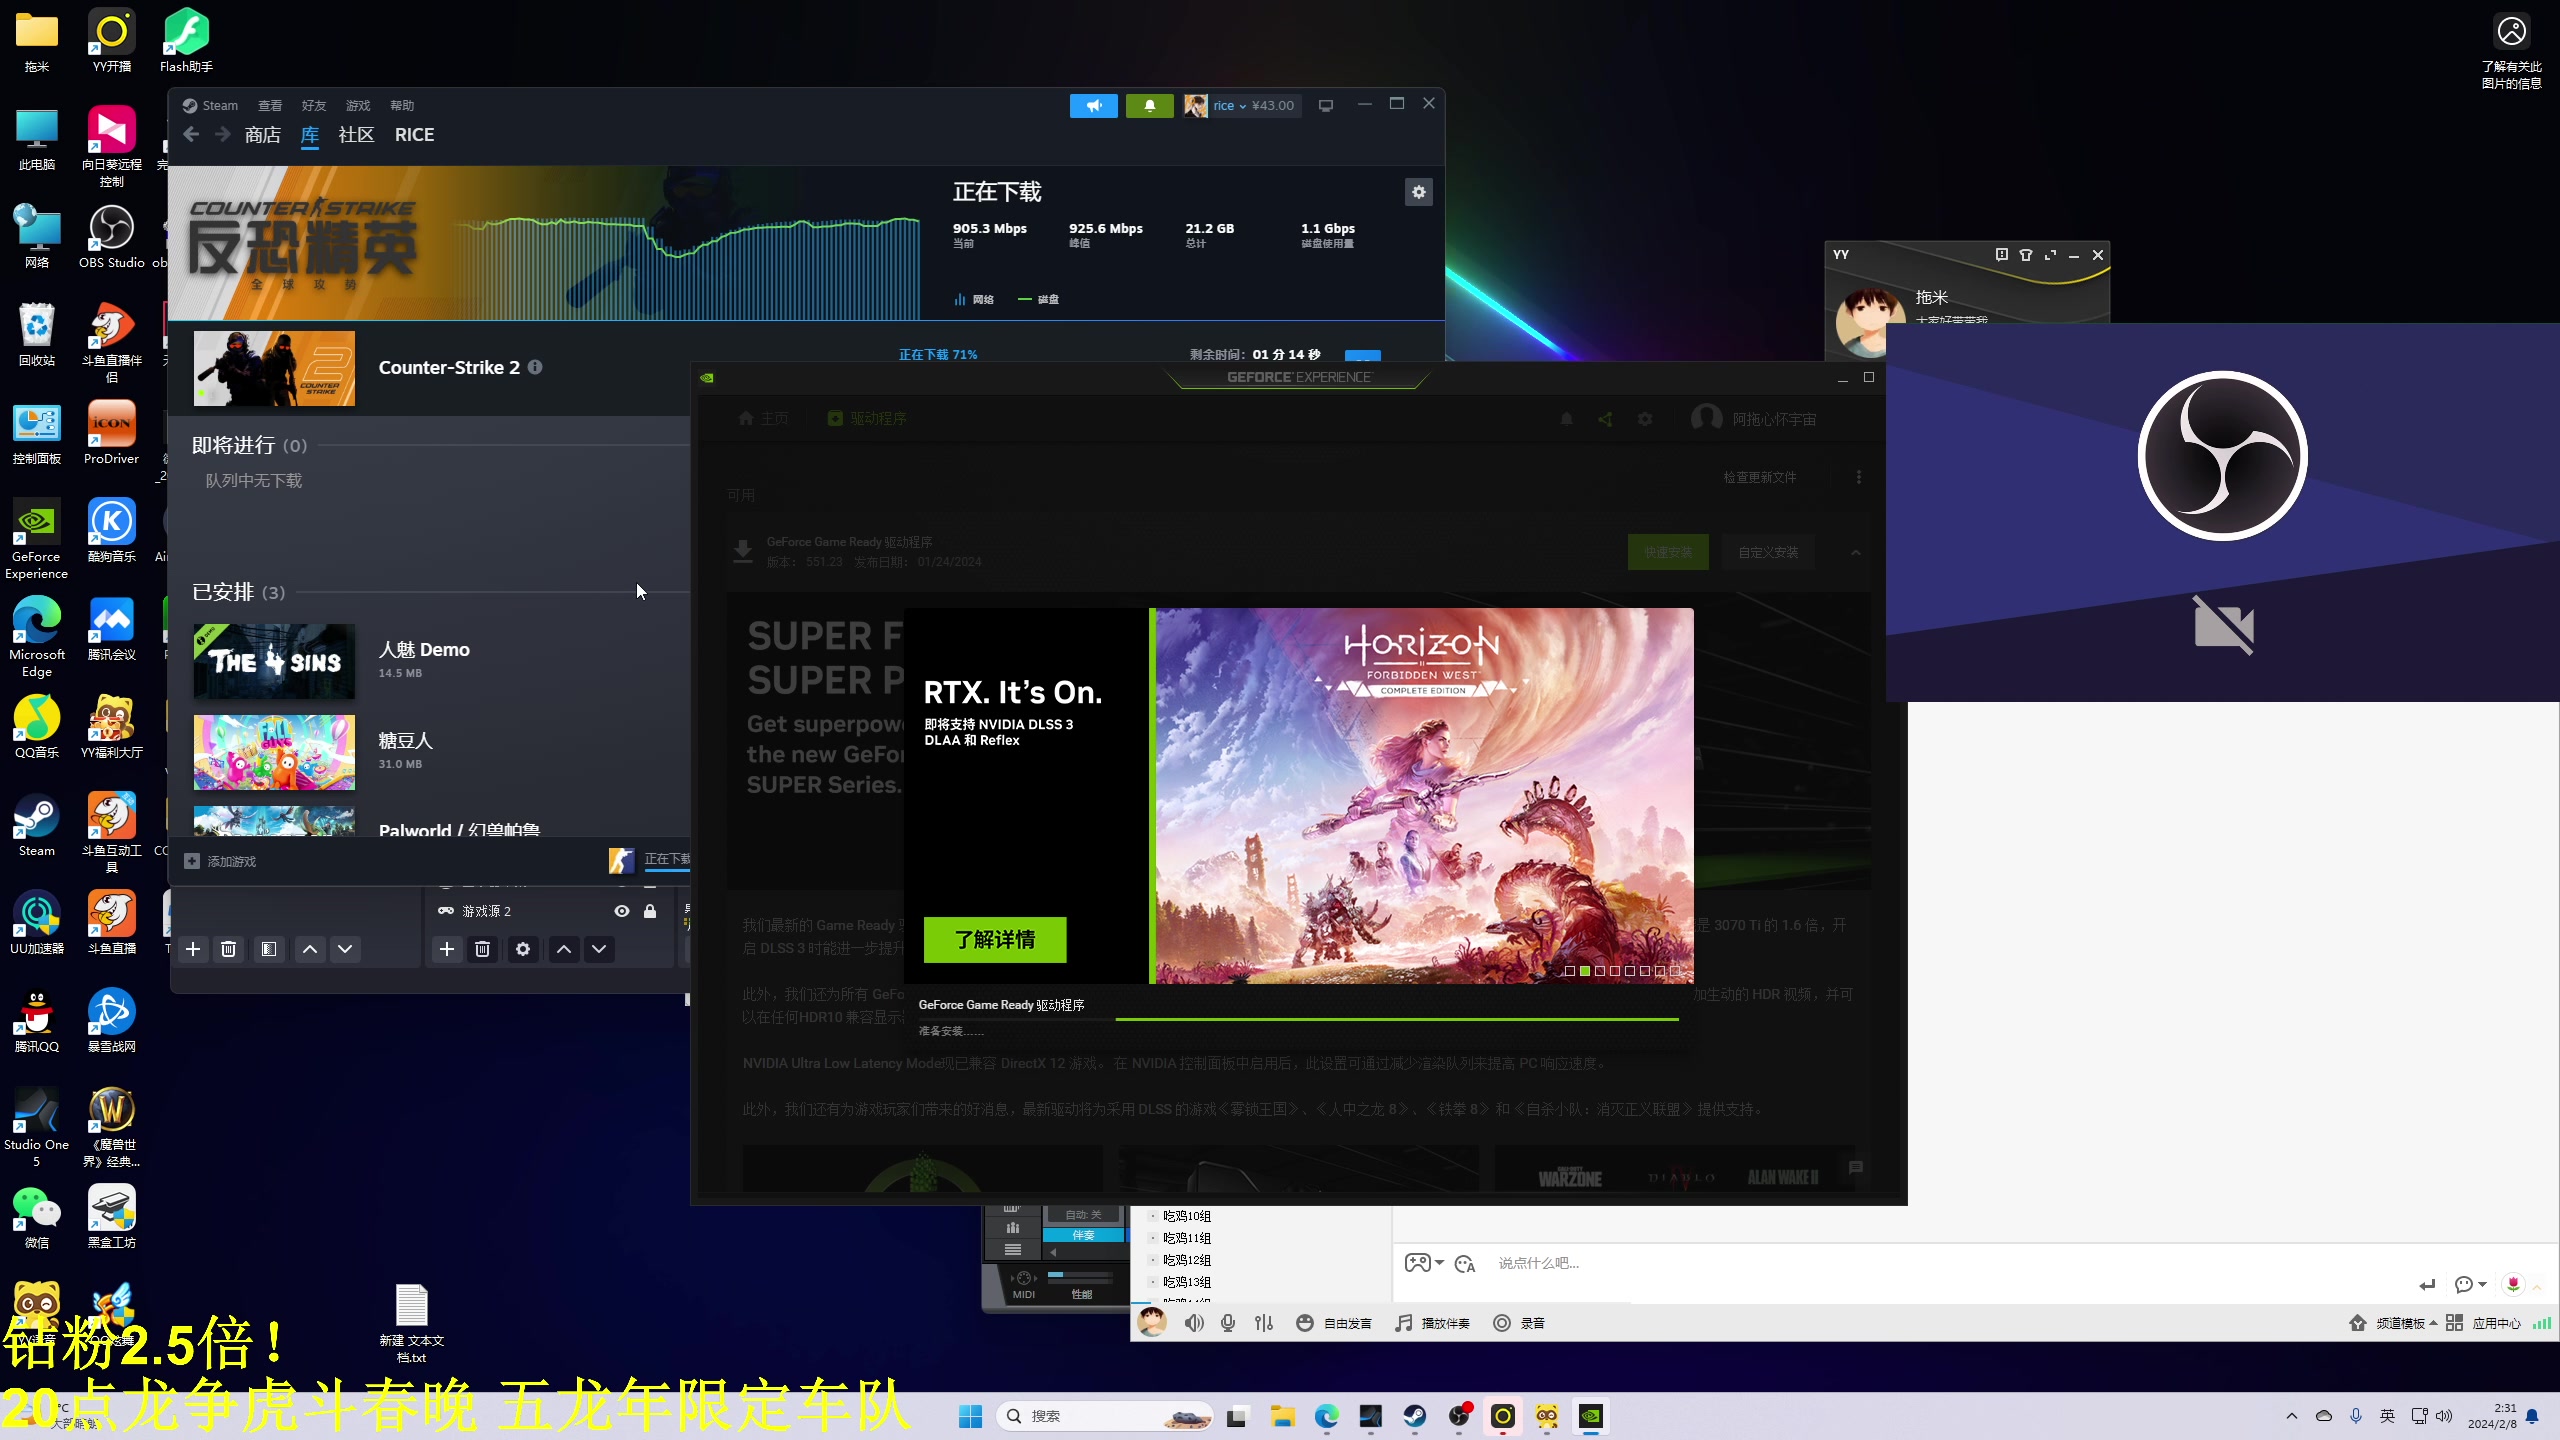Switch to 商店 store tab in Steam
The width and height of the screenshot is (2560, 1440).
click(x=262, y=135)
